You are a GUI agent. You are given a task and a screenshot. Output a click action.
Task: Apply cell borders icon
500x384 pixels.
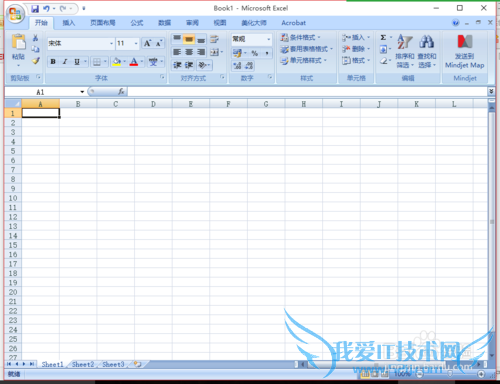(x=97, y=62)
